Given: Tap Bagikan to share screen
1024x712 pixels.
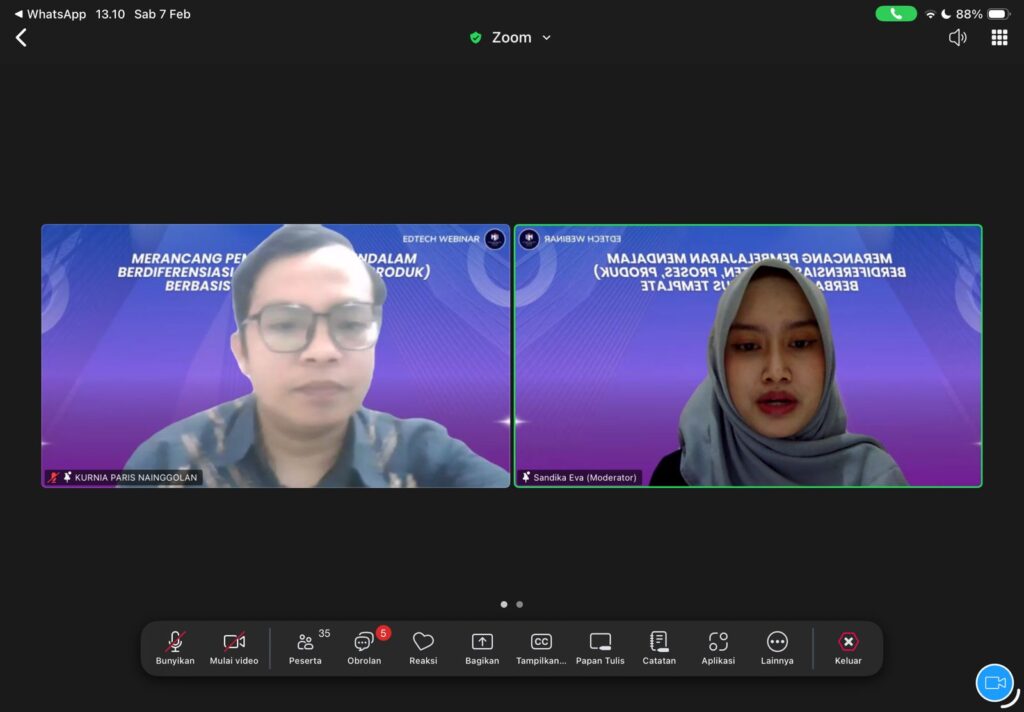Looking at the screenshot, I should coord(482,647).
